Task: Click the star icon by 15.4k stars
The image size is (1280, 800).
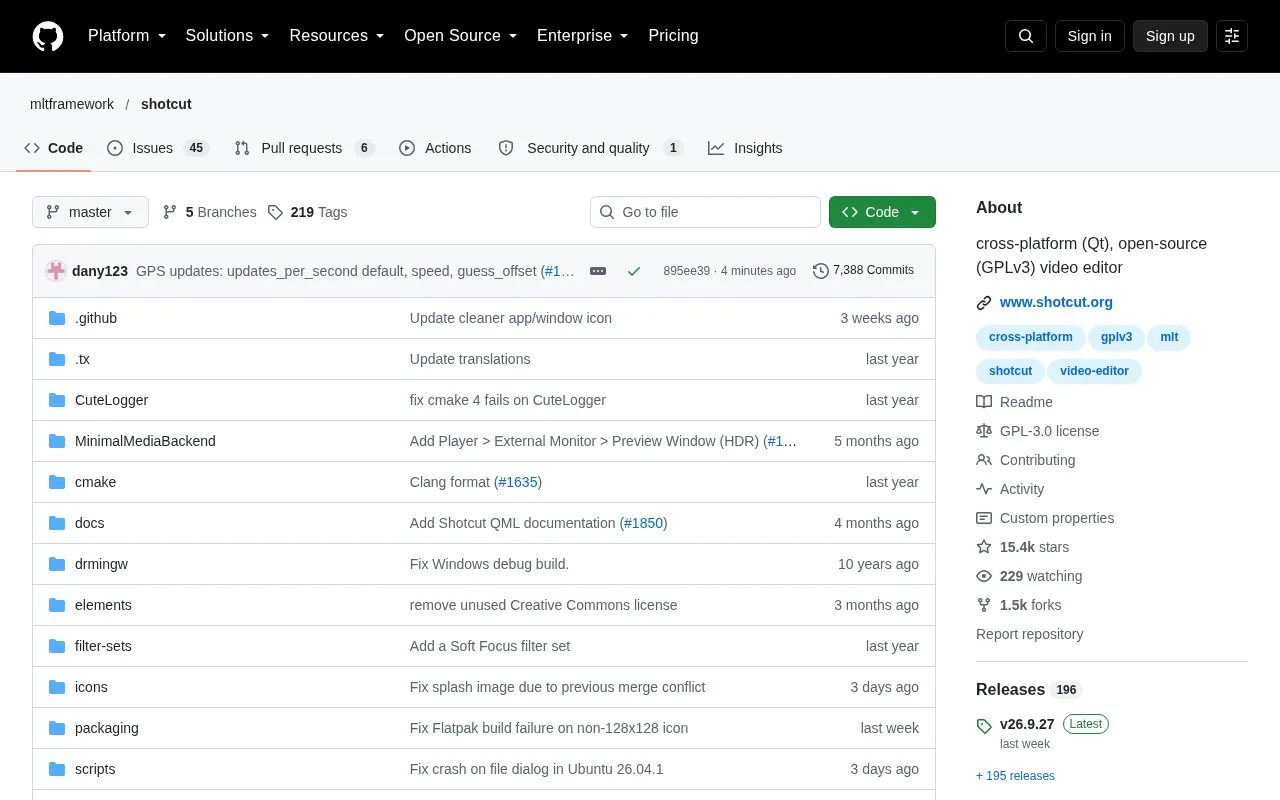Action: pos(984,547)
